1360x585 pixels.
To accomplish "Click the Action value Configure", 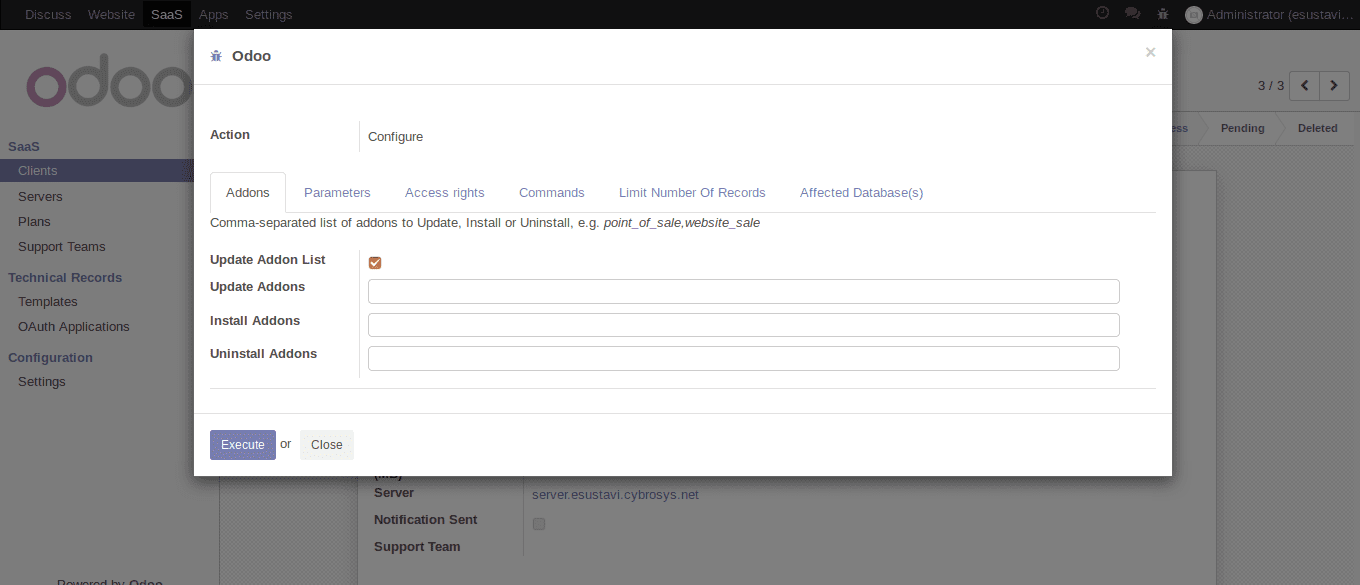I will [x=395, y=136].
